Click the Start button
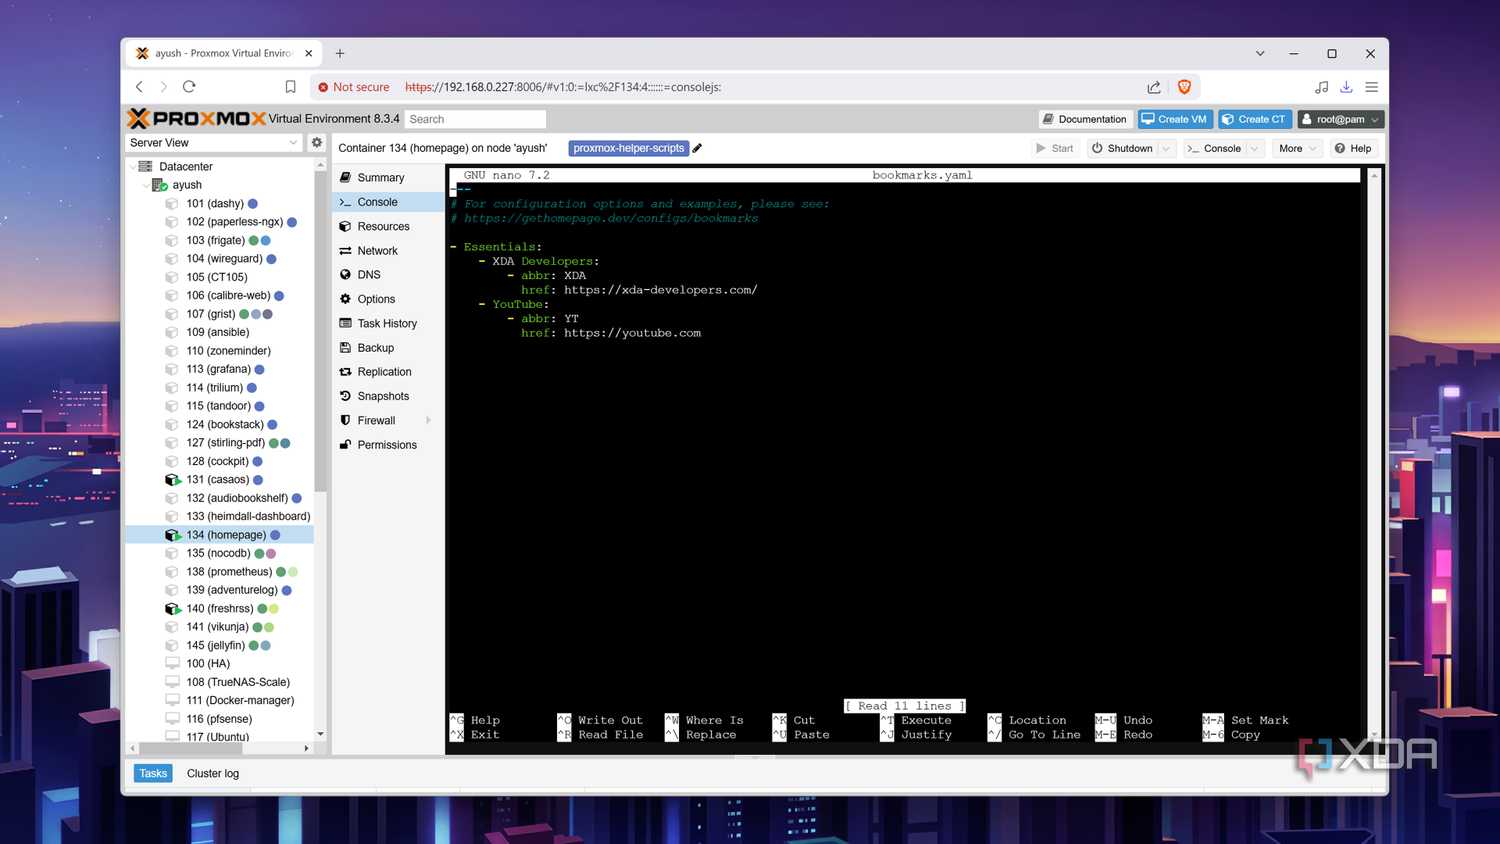 click(1055, 148)
